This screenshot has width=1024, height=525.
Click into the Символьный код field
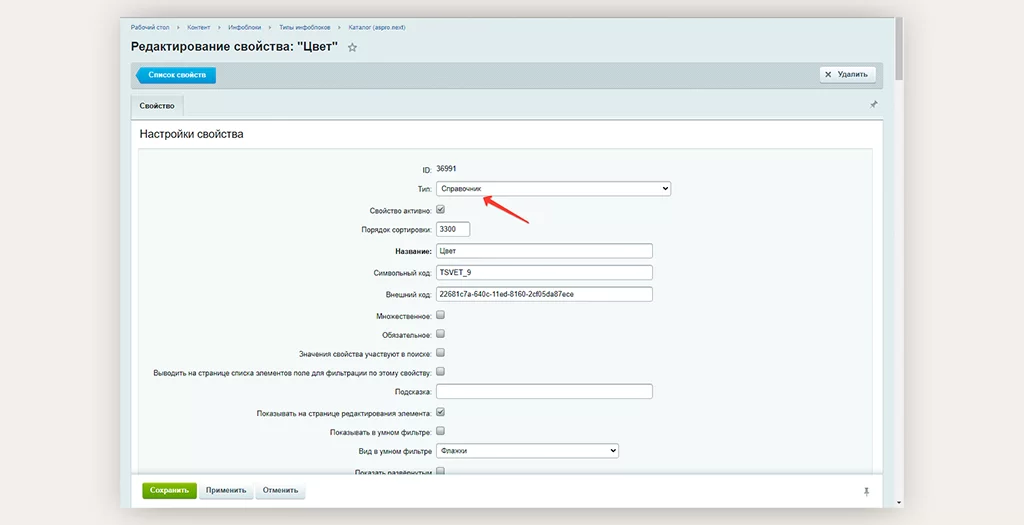pyautogui.click(x=544, y=272)
